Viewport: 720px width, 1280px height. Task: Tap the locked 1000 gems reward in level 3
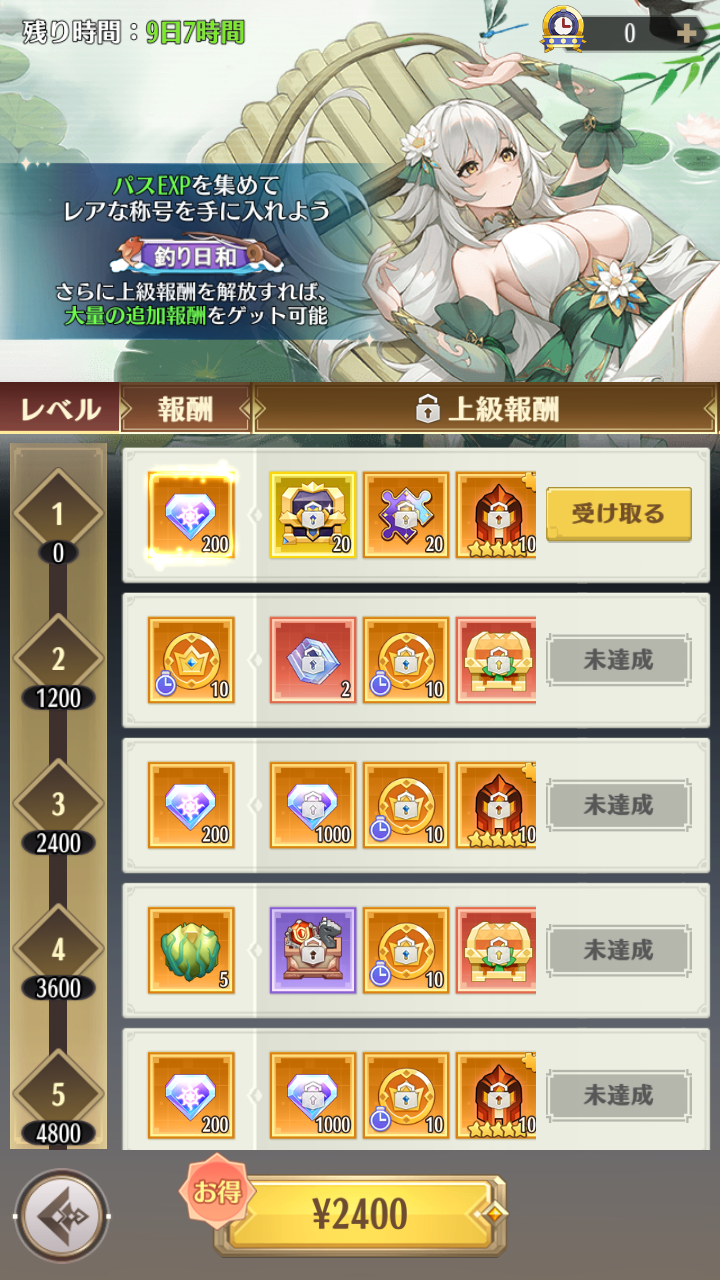313,805
